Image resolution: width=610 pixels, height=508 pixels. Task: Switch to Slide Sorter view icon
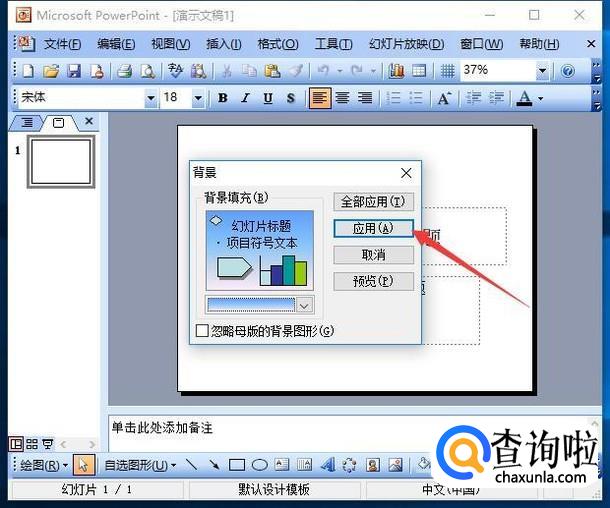pyautogui.click(x=32, y=444)
